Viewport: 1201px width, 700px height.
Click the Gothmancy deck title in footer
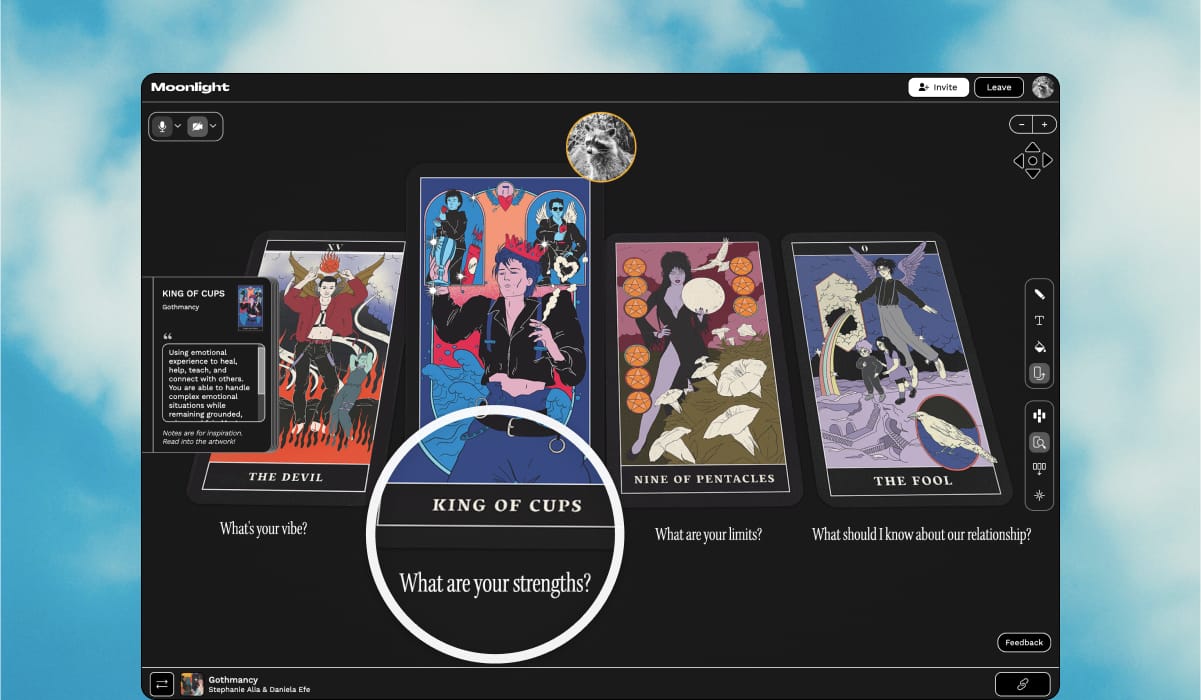(x=232, y=678)
